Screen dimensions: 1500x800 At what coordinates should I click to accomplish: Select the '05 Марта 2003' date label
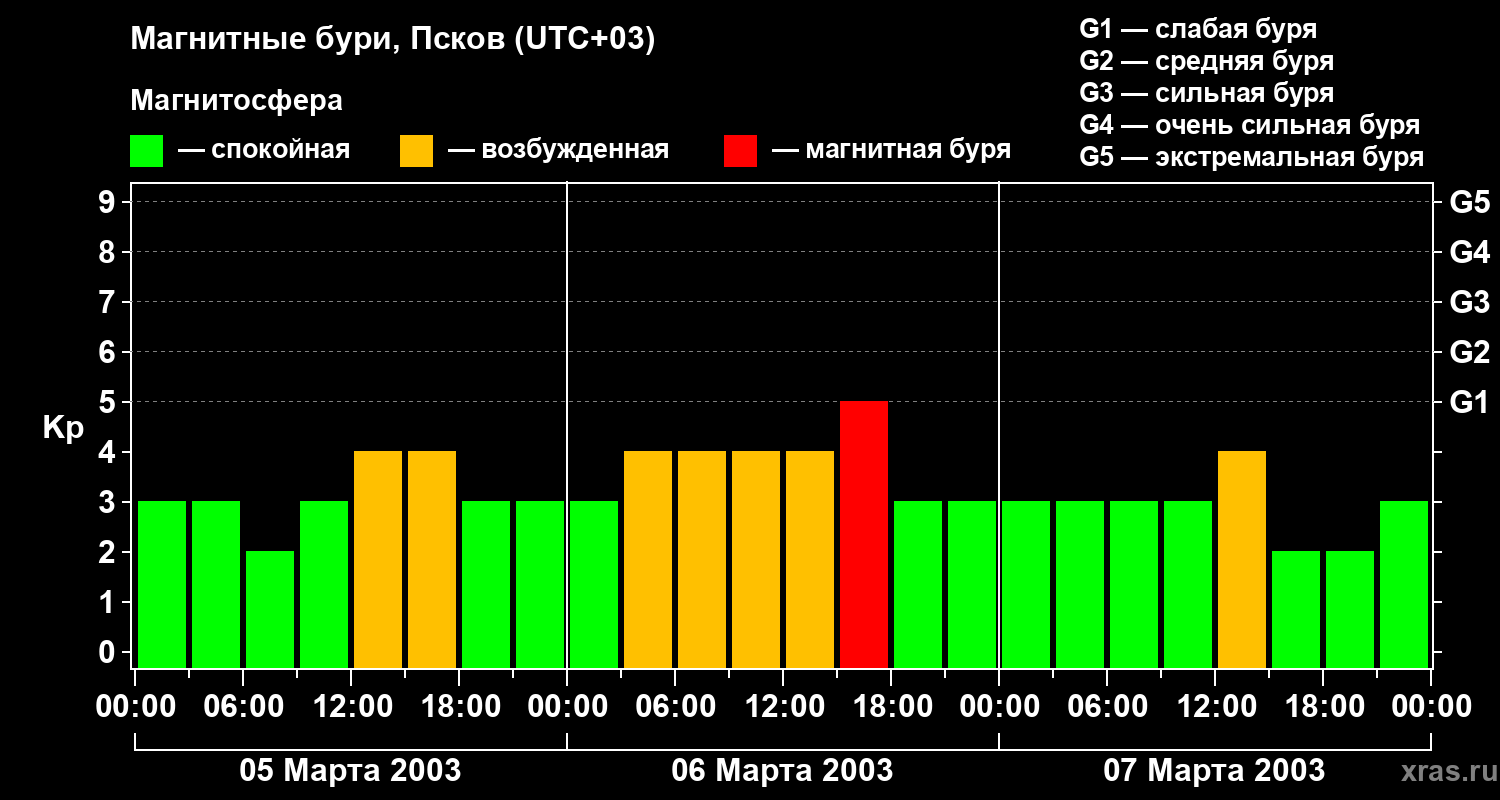pyautogui.click(x=350, y=771)
